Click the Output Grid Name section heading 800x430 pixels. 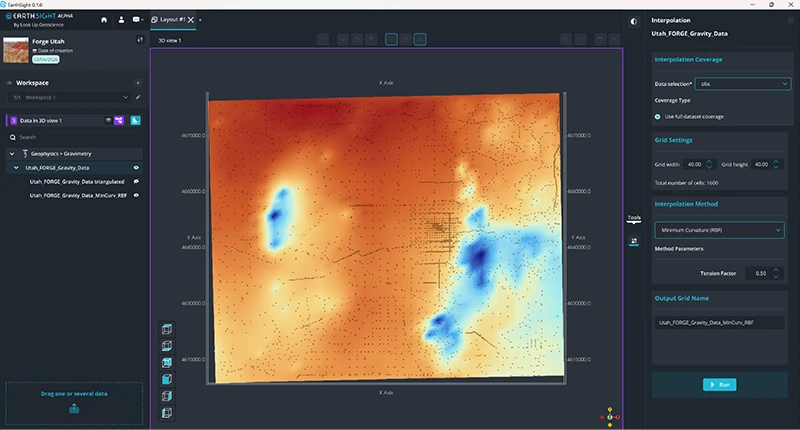pyautogui.click(x=682, y=298)
